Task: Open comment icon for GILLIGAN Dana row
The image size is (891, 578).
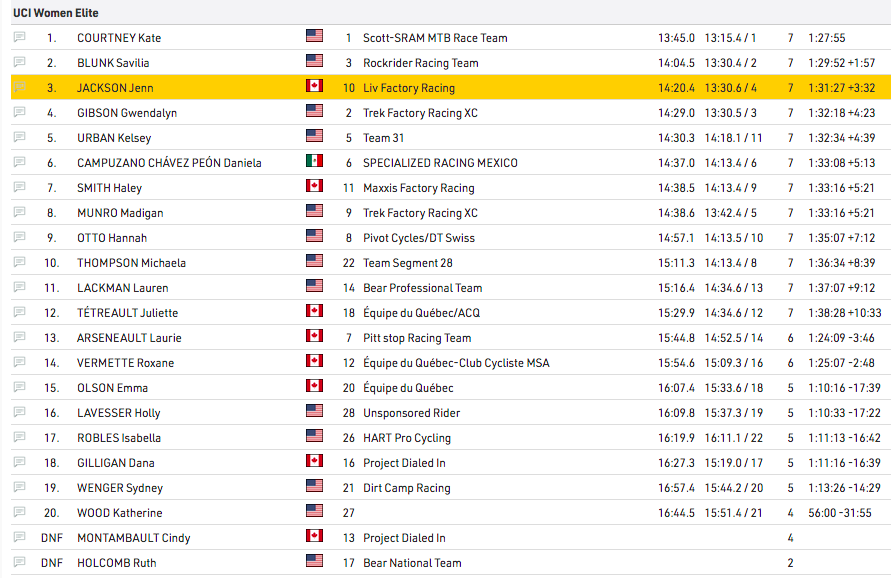Action: (20, 462)
